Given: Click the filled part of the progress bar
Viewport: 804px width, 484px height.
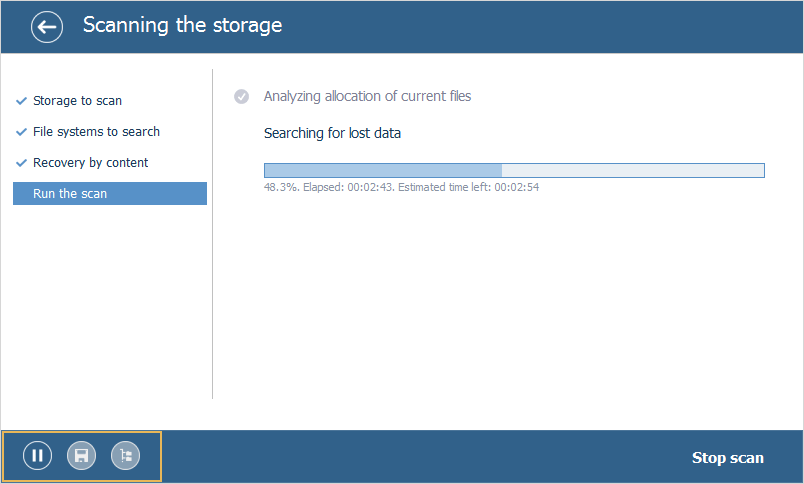Looking at the screenshot, I should tap(382, 170).
